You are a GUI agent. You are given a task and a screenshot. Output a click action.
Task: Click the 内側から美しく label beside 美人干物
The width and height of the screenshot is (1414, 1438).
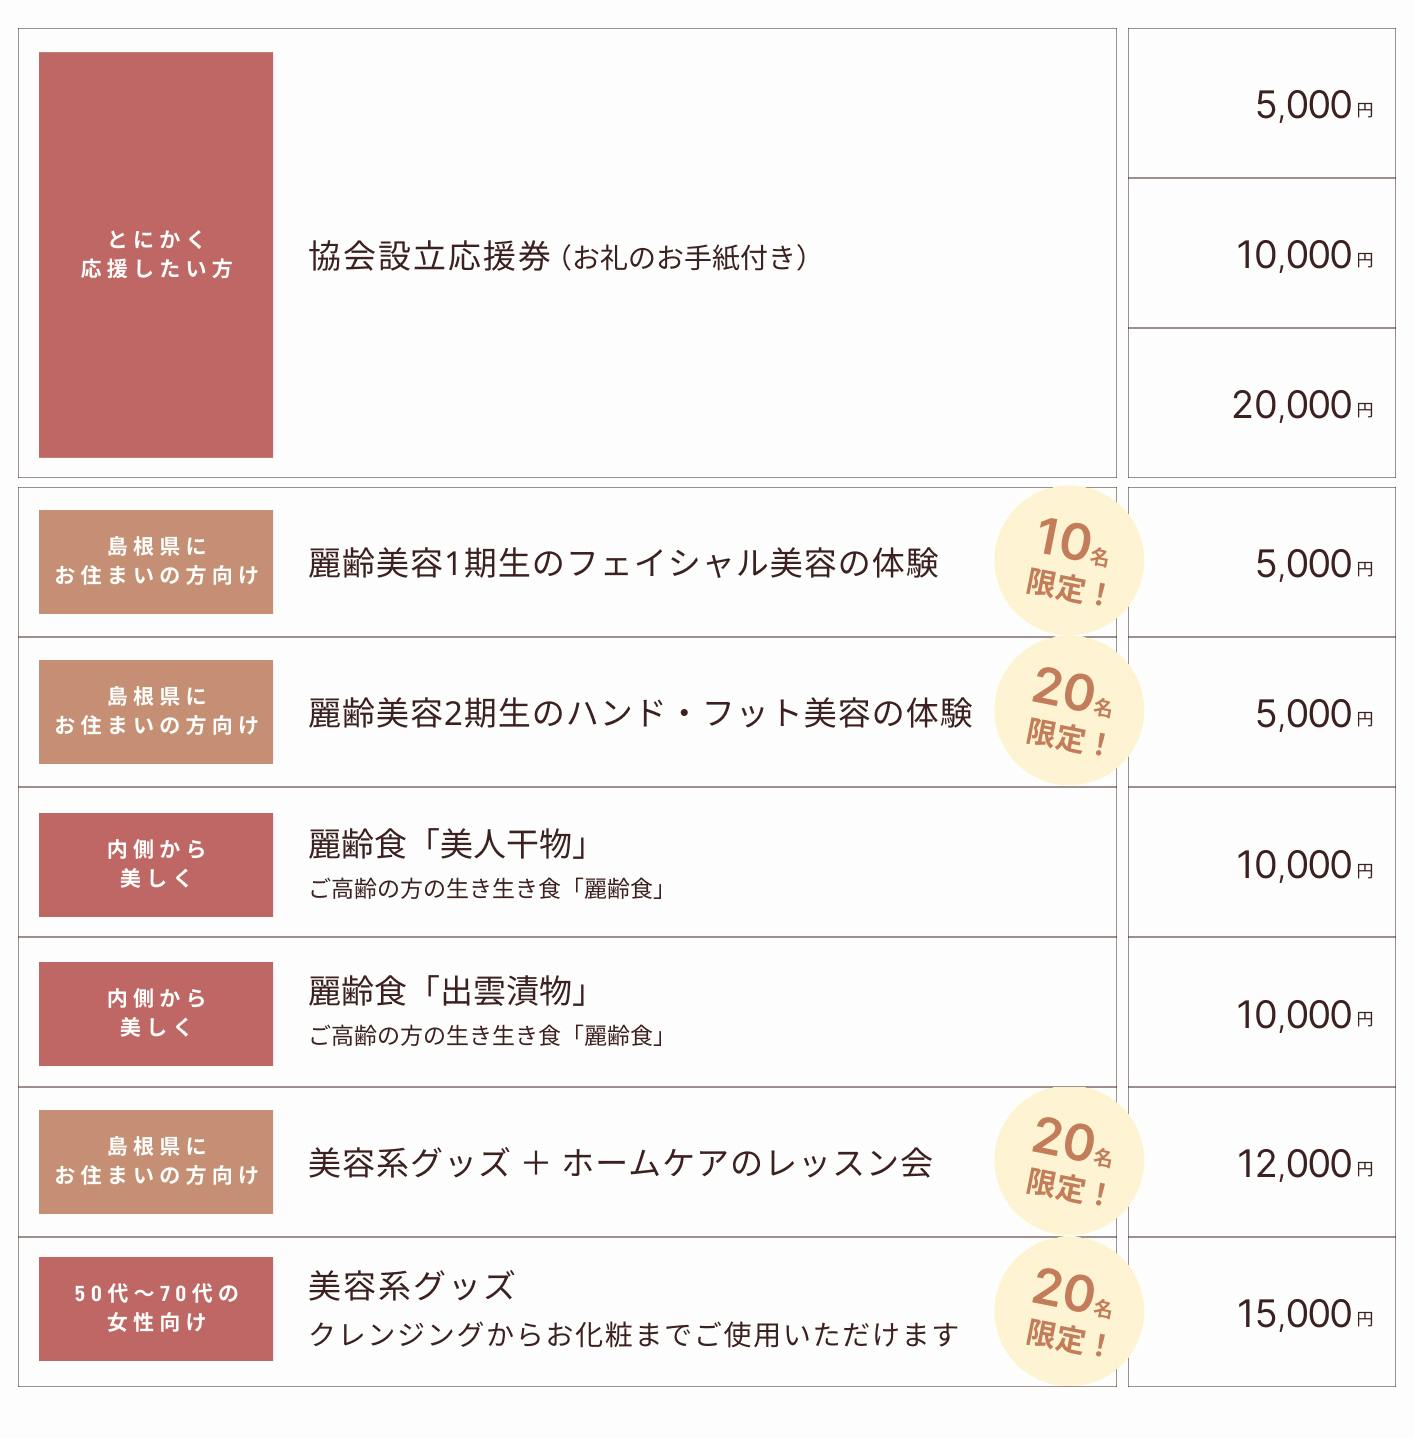(x=156, y=864)
